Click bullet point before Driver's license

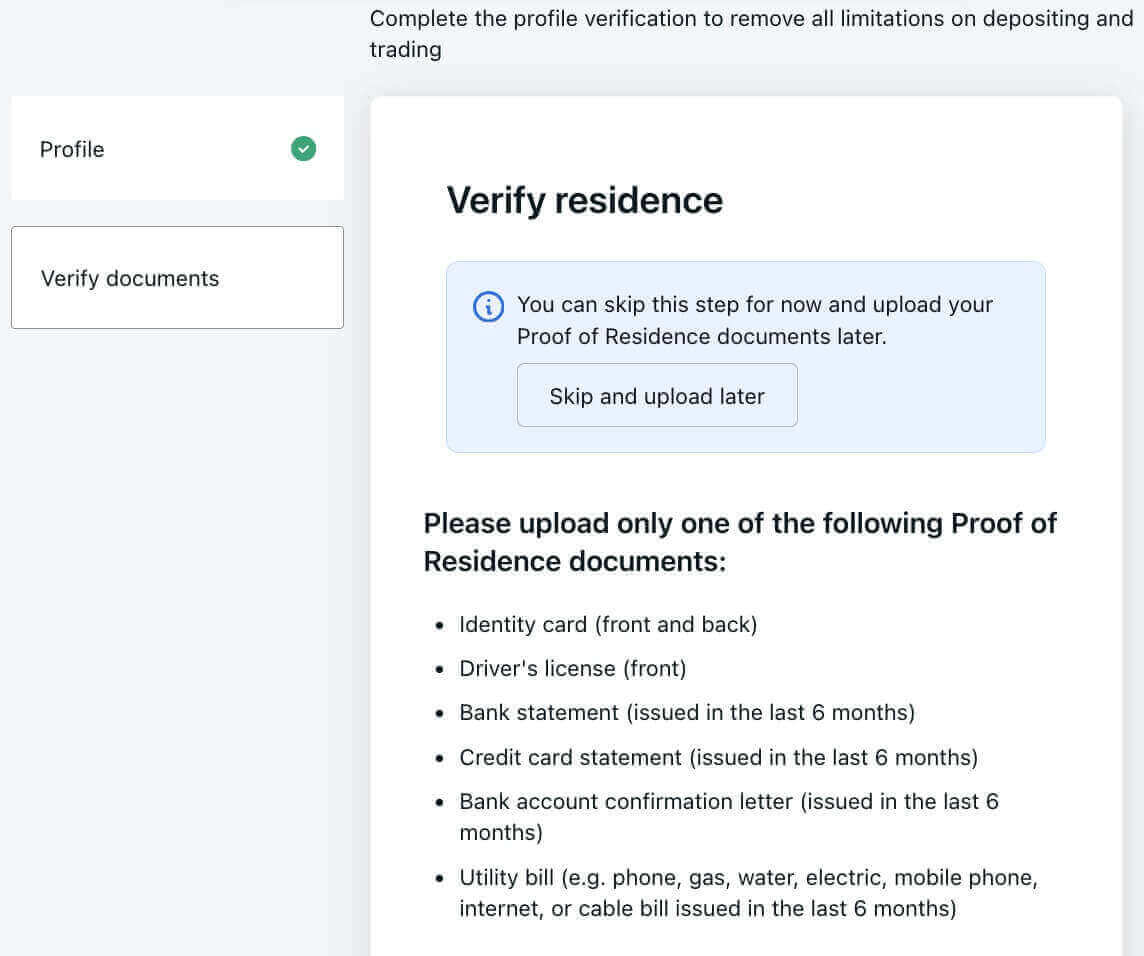click(440, 670)
